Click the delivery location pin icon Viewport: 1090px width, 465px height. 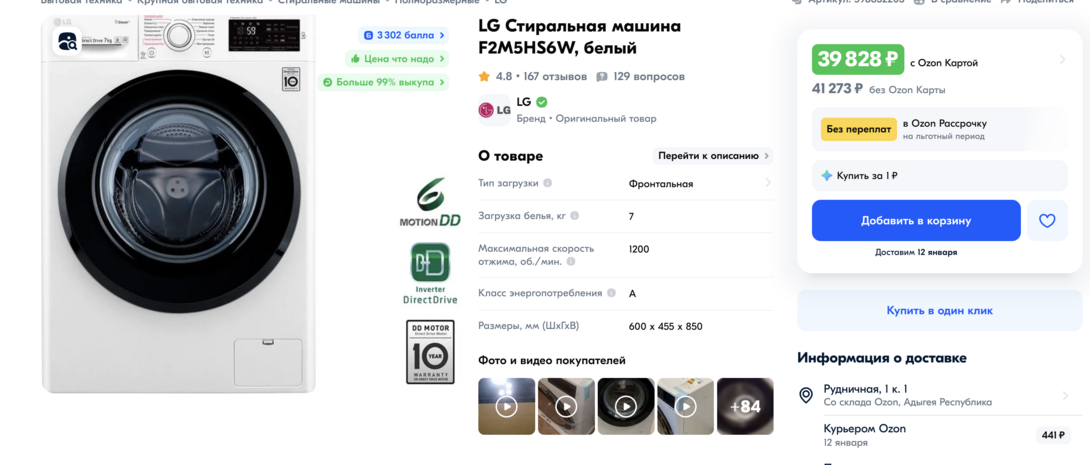(x=806, y=395)
